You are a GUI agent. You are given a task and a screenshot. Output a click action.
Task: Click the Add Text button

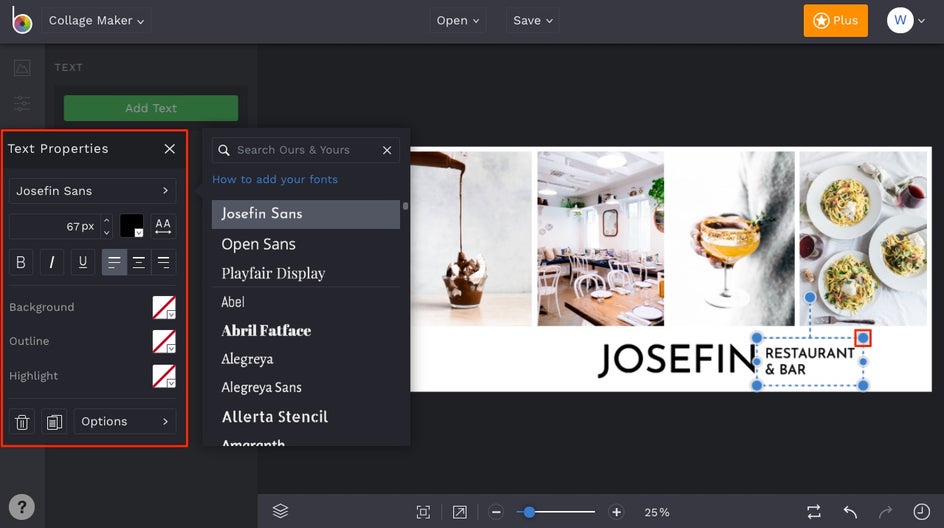(x=151, y=108)
